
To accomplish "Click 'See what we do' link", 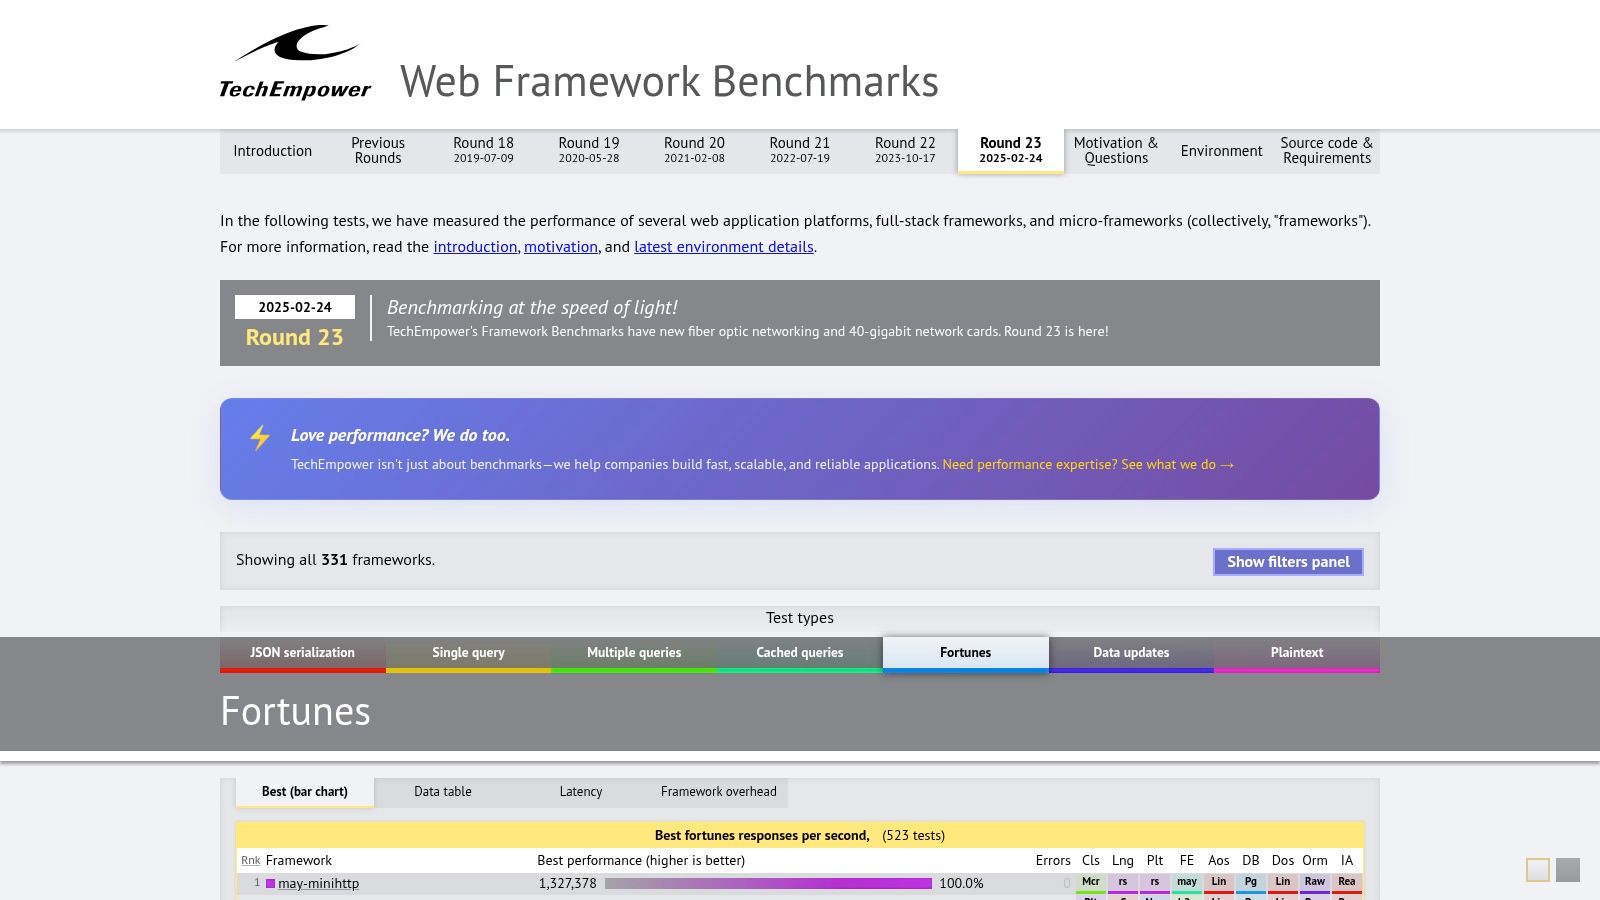I will (1088, 465).
